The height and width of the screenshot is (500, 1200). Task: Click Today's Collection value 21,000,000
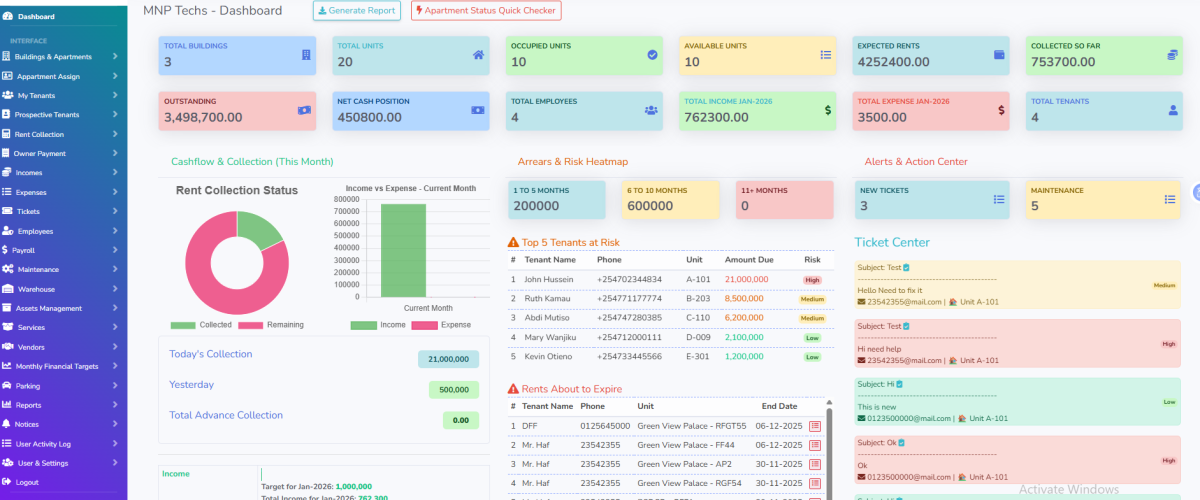click(449, 359)
